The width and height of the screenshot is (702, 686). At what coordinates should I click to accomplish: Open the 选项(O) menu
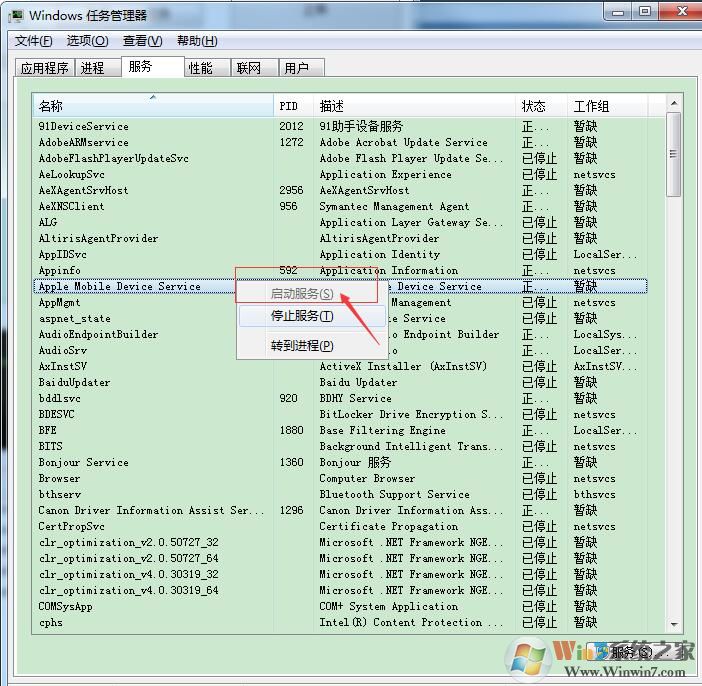(x=87, y=41)
